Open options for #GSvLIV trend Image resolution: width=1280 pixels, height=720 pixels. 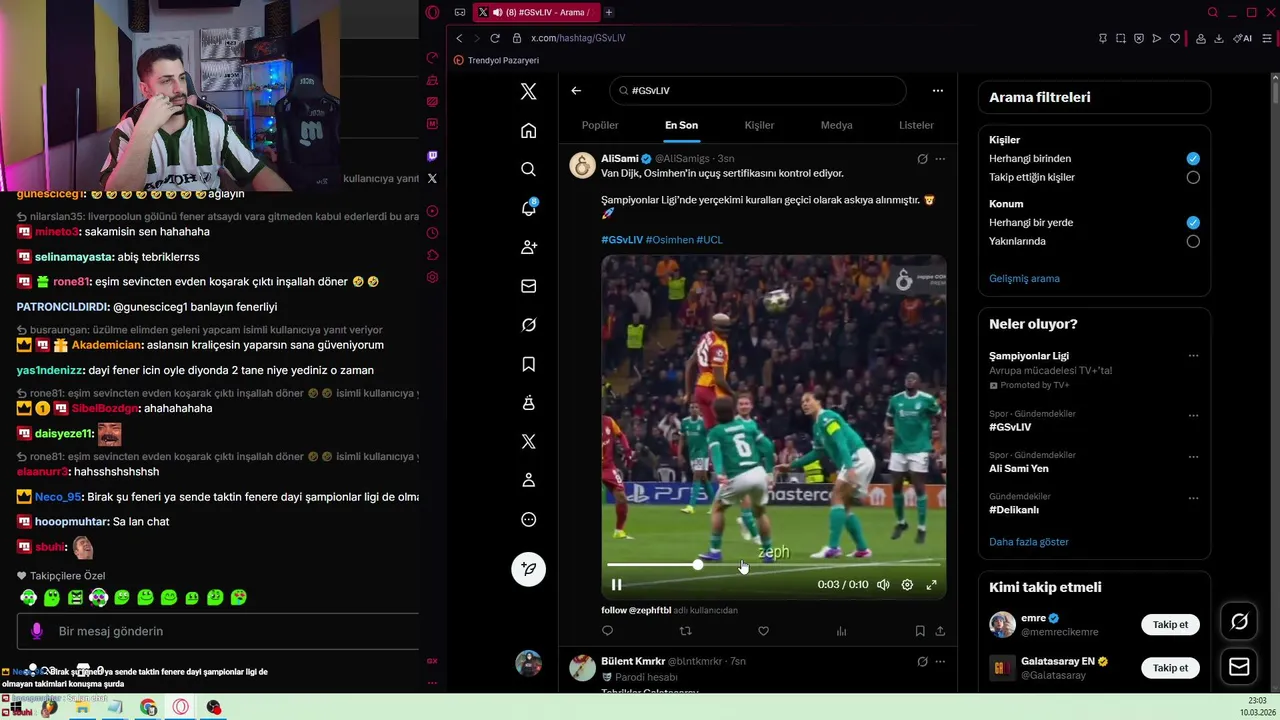[x=1193, y=415]
